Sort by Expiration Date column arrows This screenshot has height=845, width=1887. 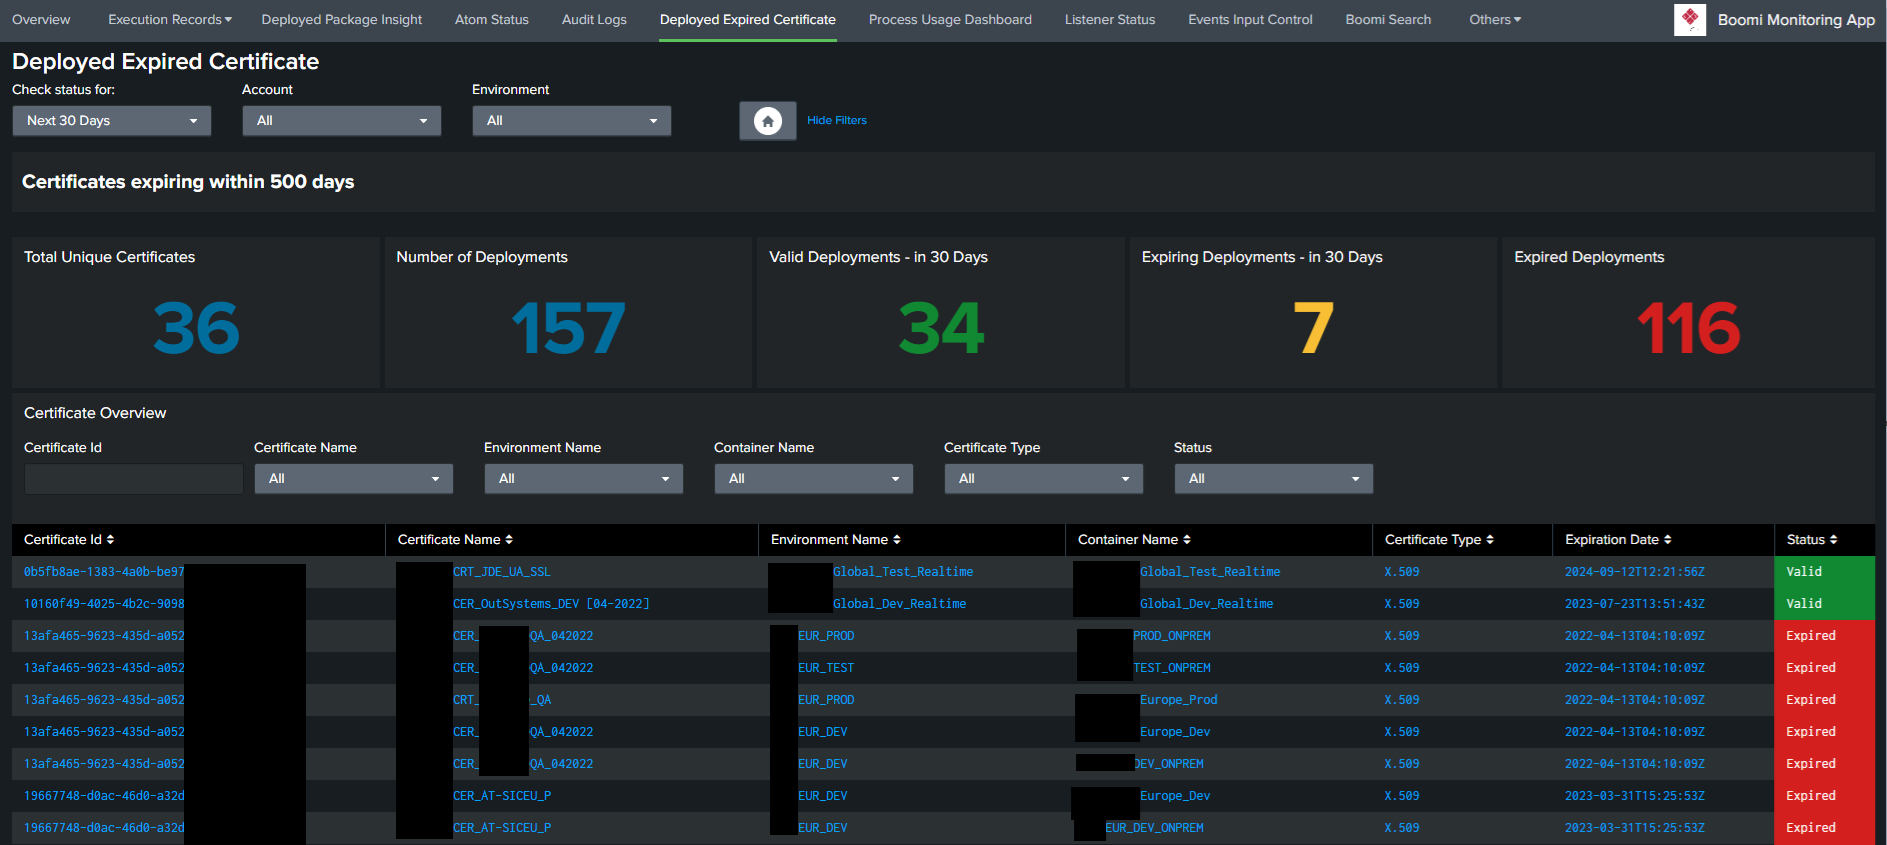click(1668, 540)
